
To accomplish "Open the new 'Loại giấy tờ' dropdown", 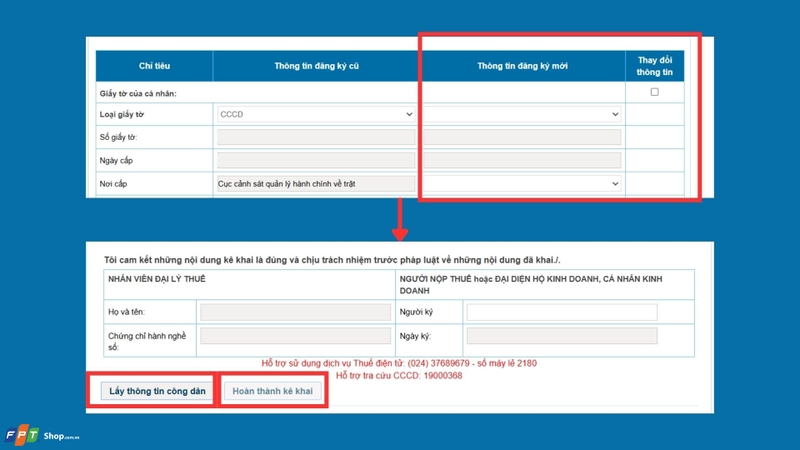I will point(522,114).
